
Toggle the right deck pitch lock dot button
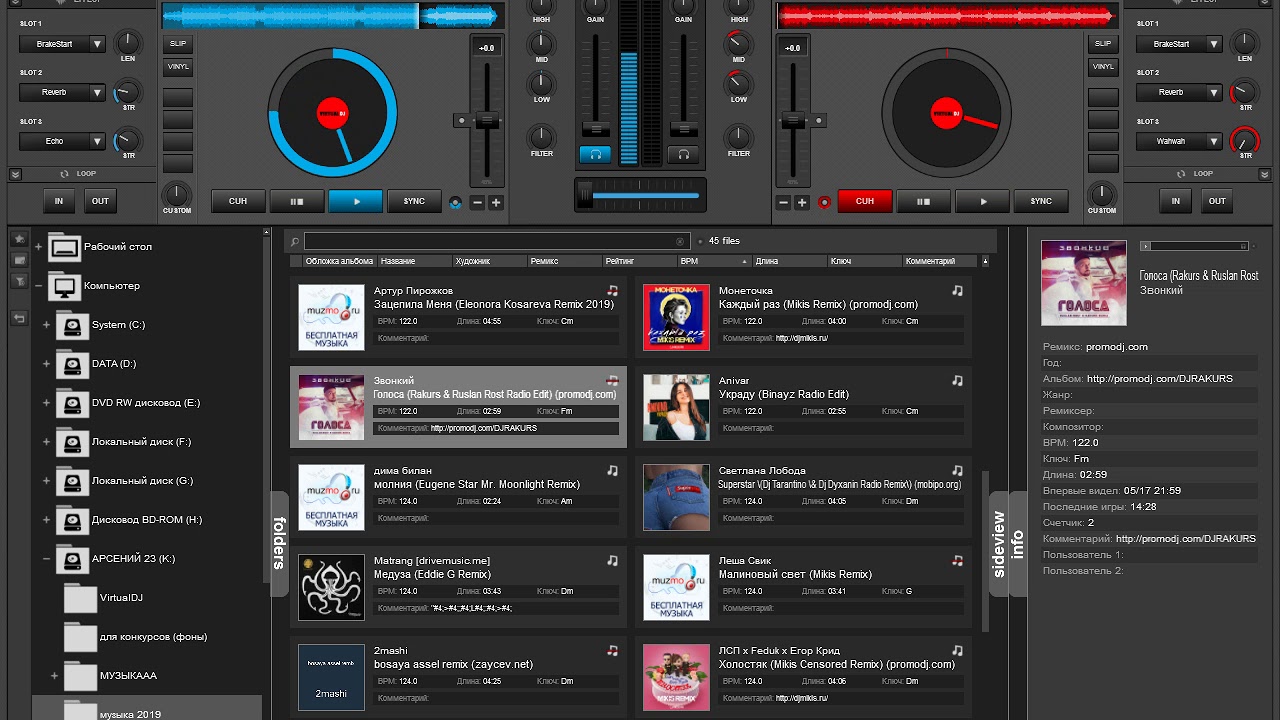tap(819, 120)
